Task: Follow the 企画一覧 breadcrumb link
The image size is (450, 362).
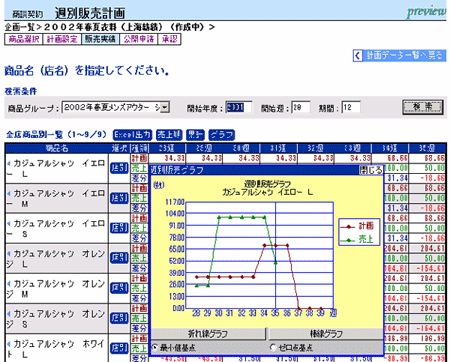Action: click(x=20, y=27)
